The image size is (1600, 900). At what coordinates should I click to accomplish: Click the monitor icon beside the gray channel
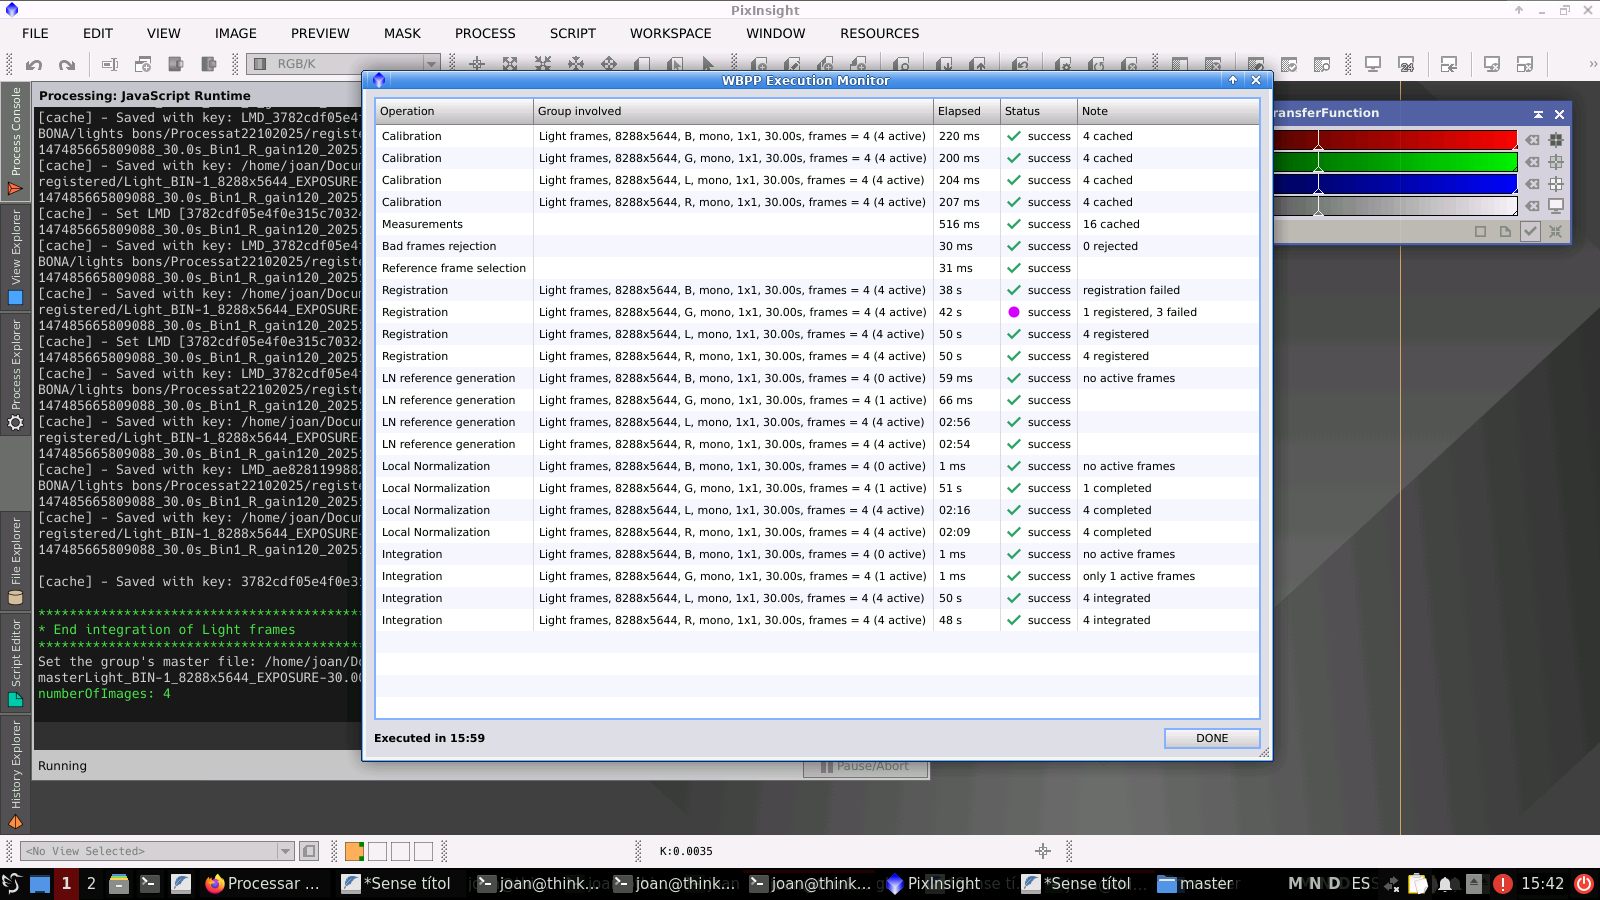pos(1555,206)
